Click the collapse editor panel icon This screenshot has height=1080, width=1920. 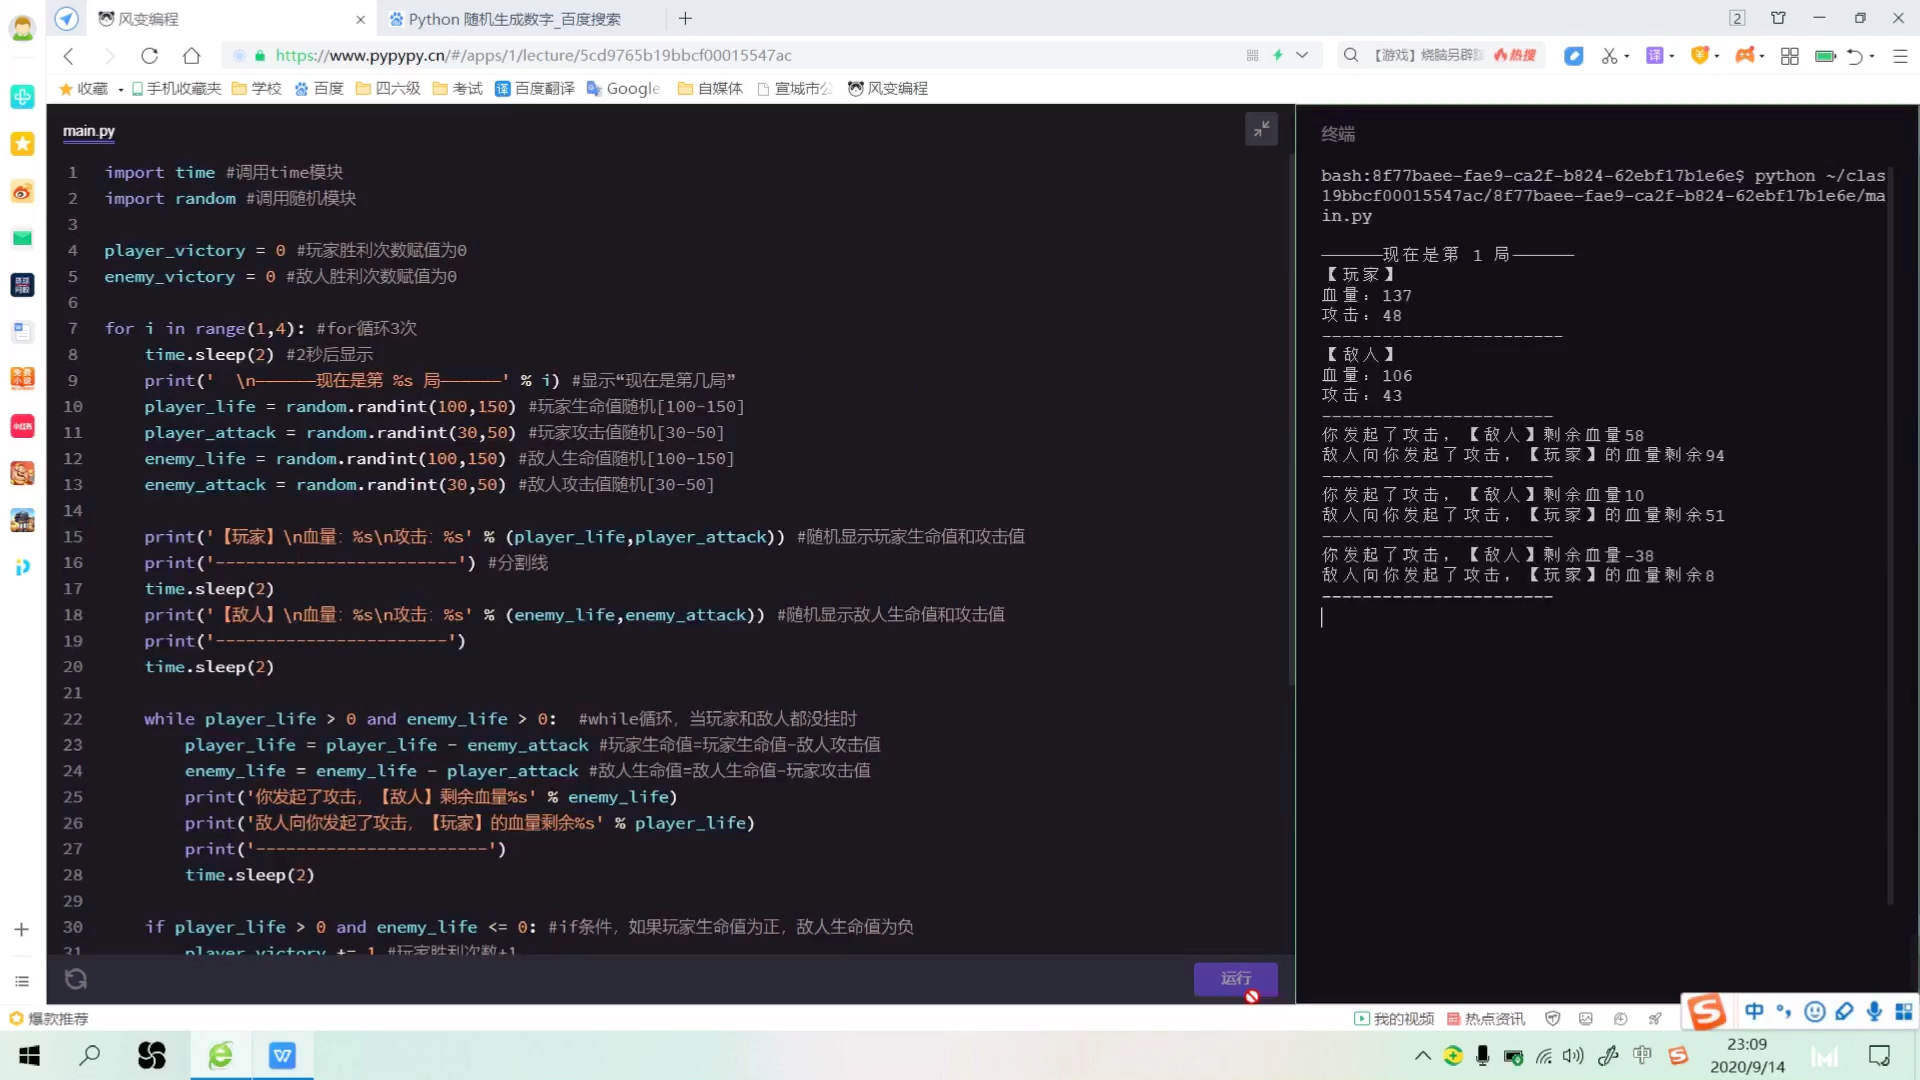(x=1261, y=129)
